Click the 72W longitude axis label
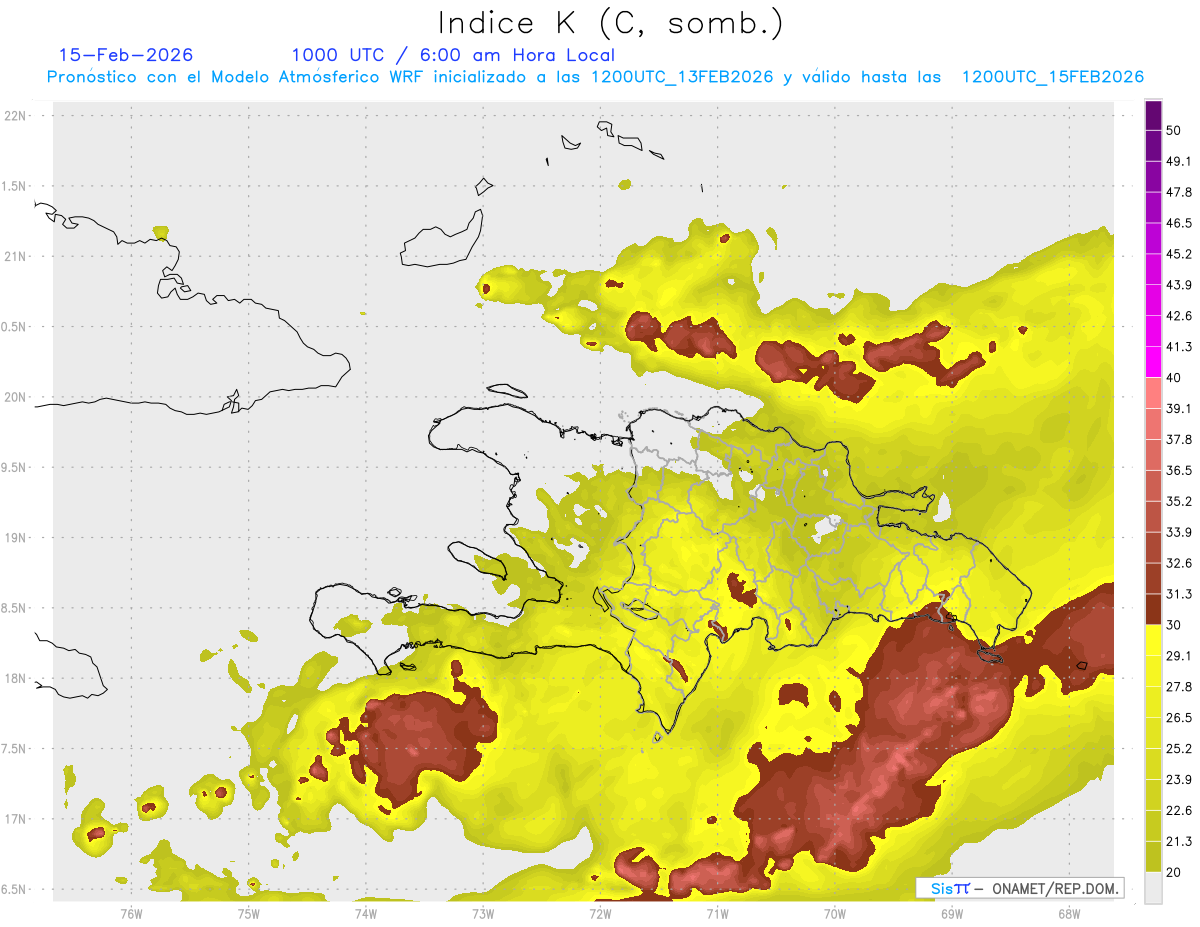Image resolution: width=1200 pixels, height=927 pixels. click(599, 913)
